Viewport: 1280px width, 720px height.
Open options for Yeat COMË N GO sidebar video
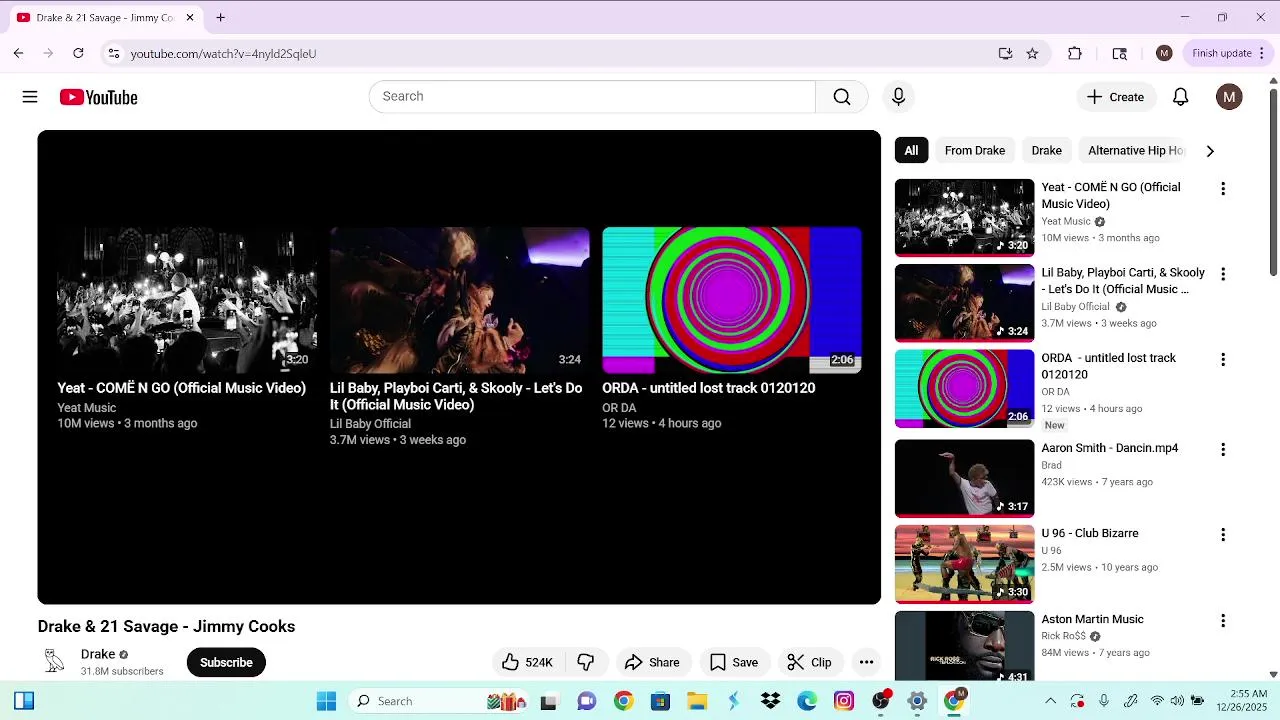point(1222,189)
